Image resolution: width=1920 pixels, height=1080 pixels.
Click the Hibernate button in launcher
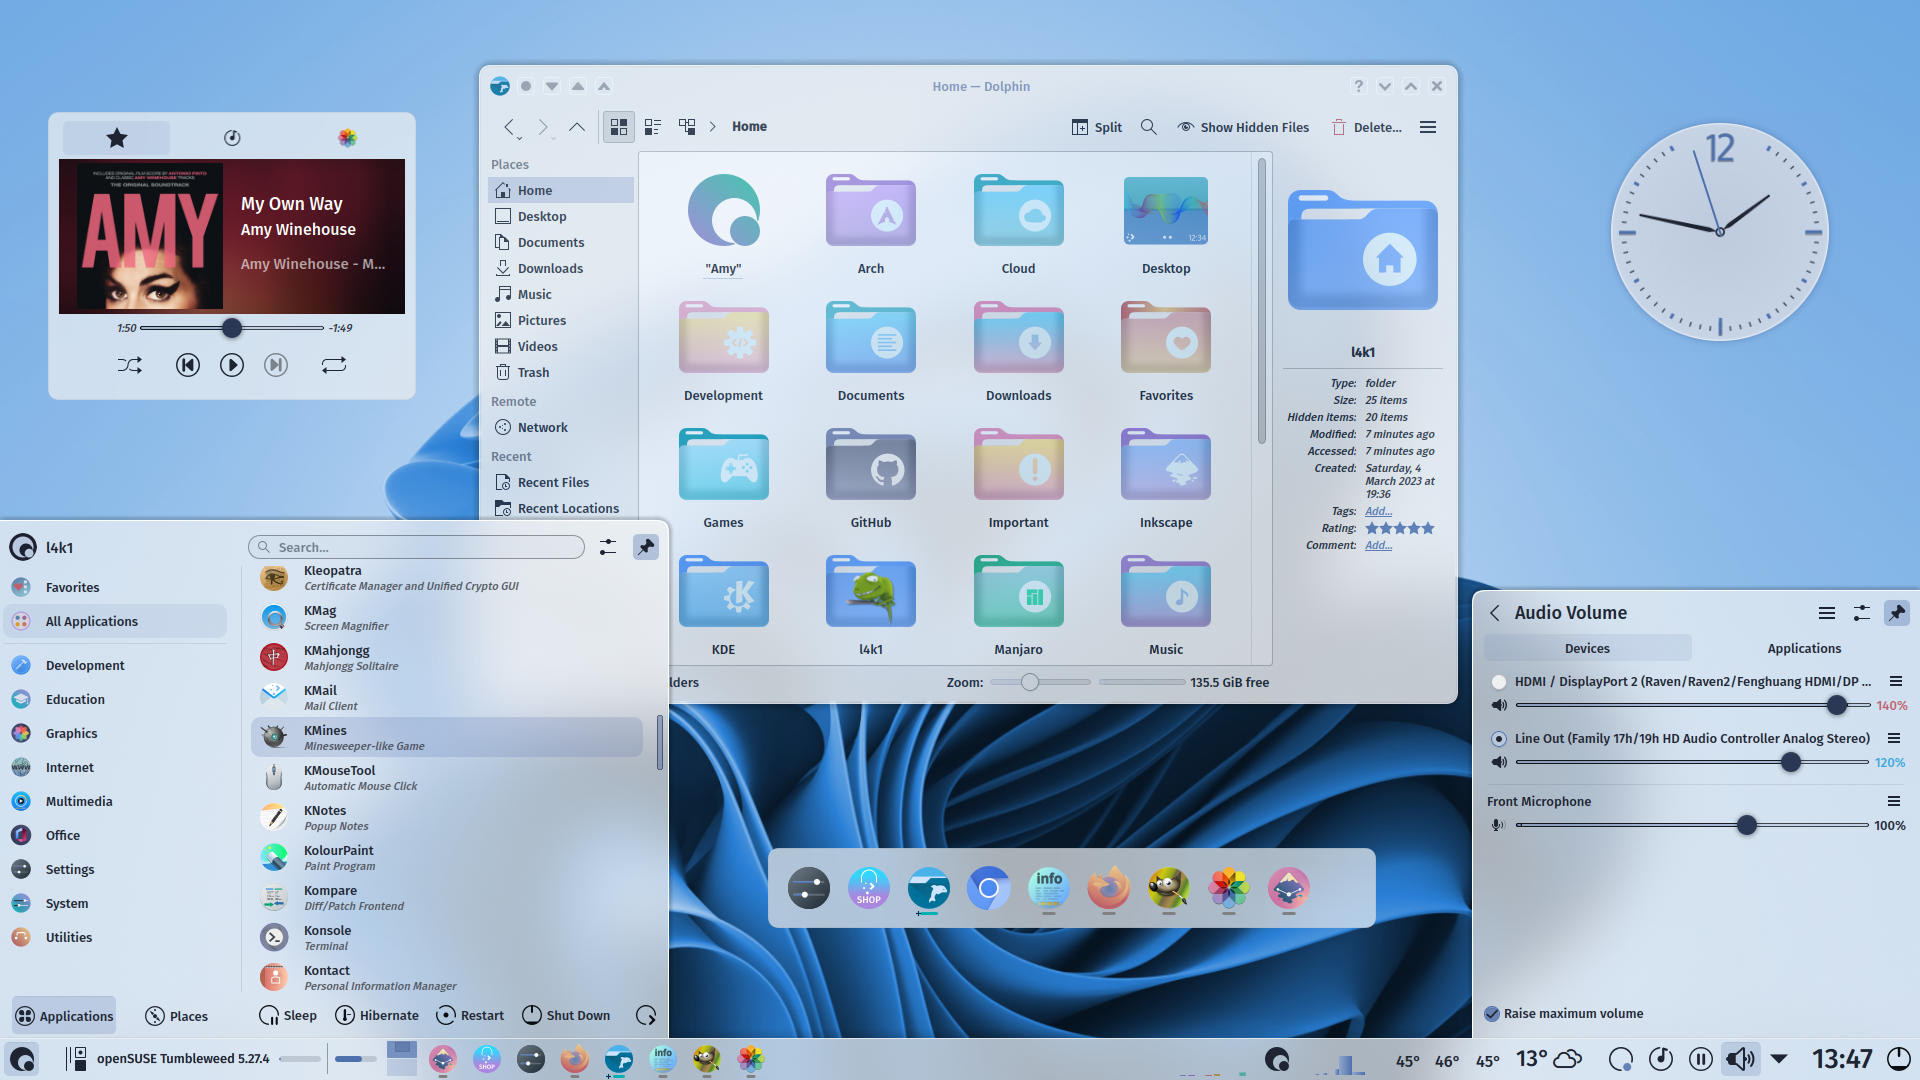point(377,1015)
